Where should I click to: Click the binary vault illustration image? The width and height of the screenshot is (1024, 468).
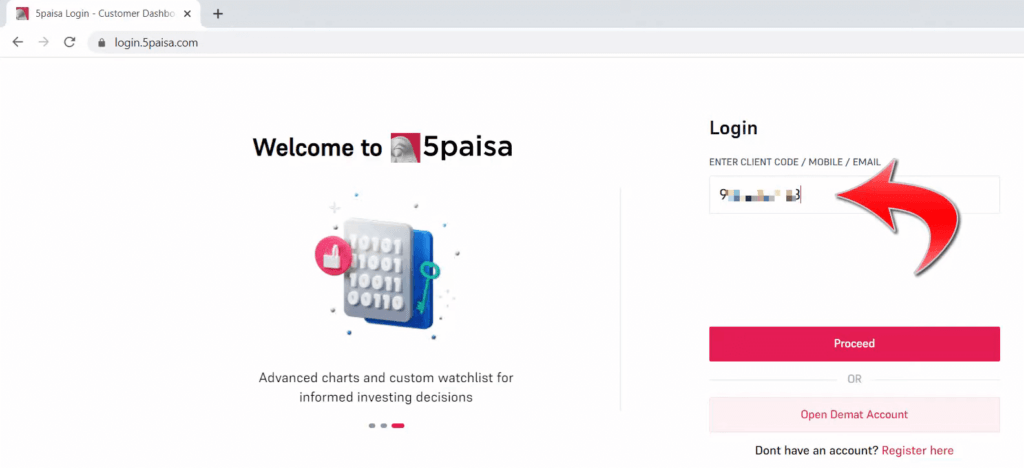pos(387,268)
